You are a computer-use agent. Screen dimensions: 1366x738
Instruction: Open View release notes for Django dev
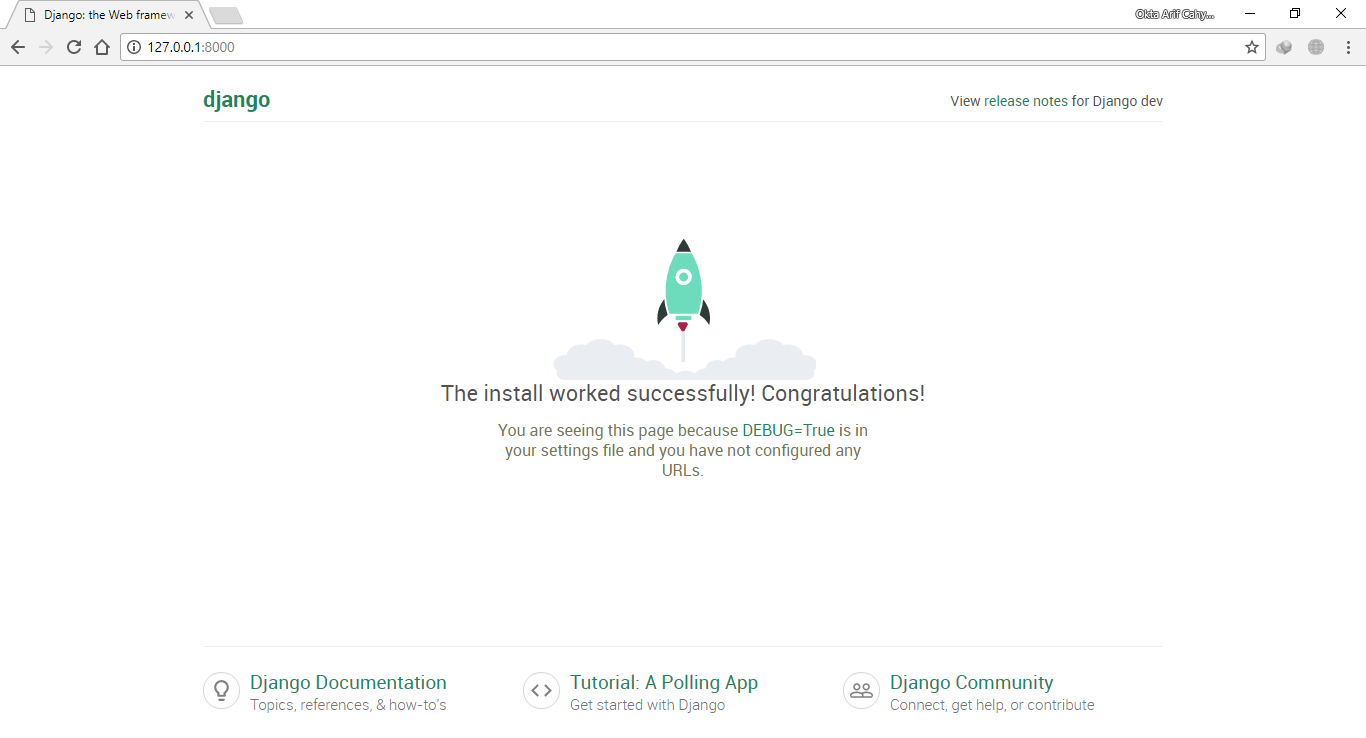1056,101
